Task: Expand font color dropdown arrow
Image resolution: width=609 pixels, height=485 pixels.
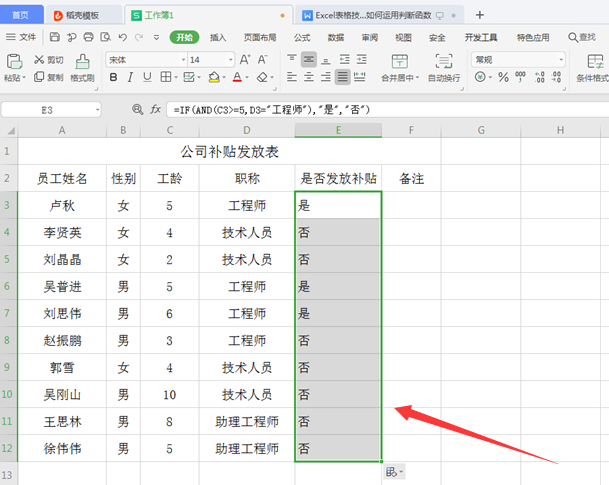Action: coord(247,77)
